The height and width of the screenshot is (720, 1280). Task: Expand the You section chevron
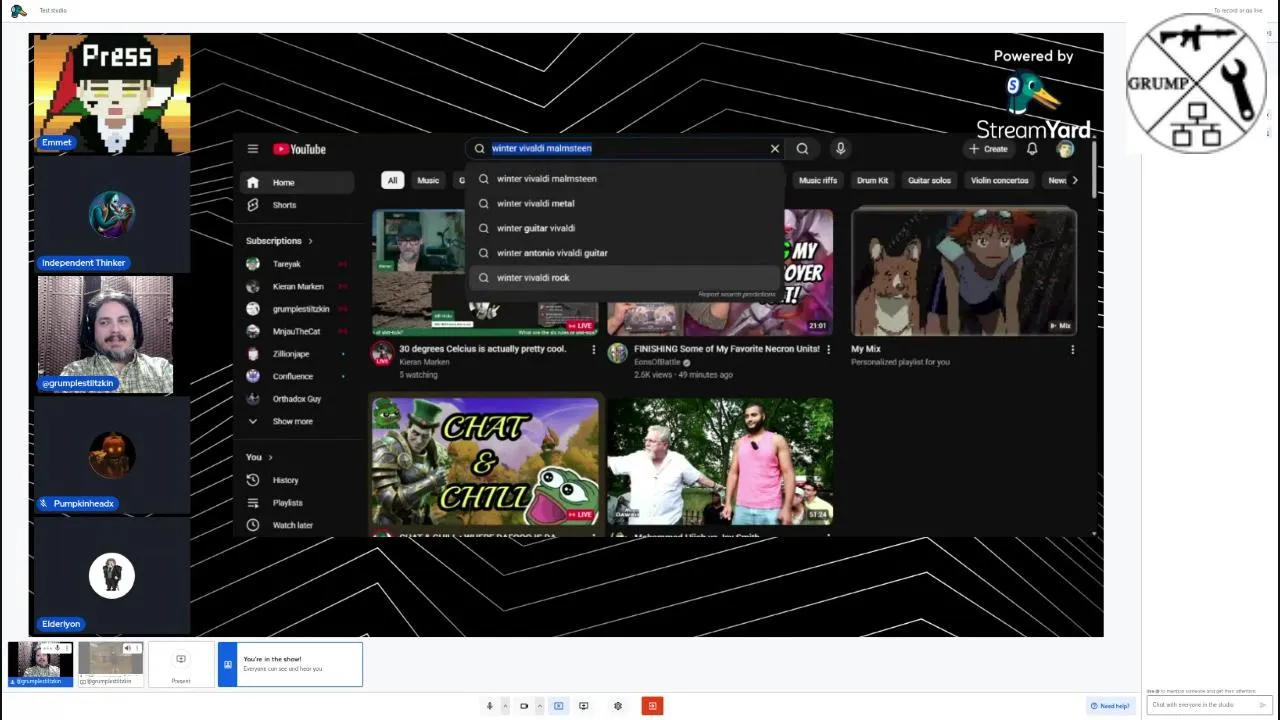click(270, 457)
